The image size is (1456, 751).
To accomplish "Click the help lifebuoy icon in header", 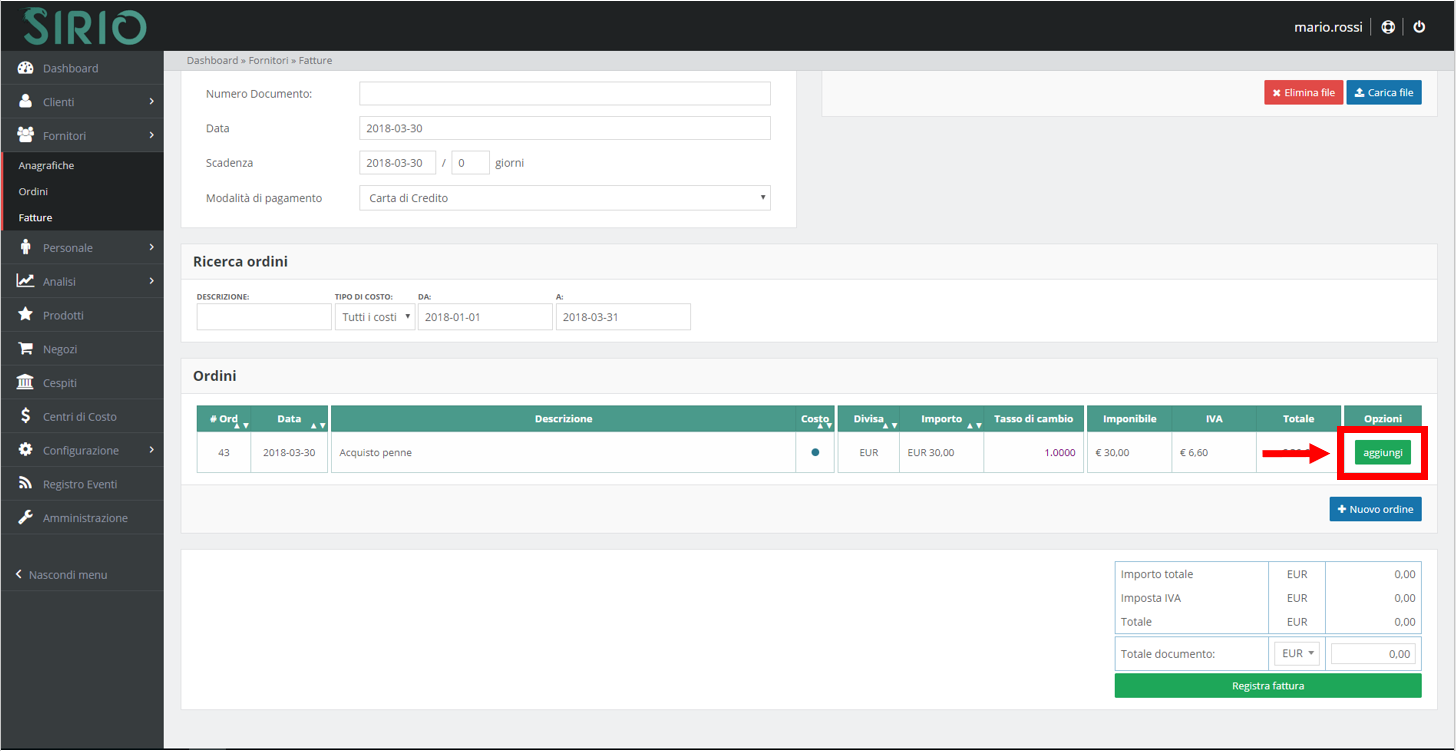I will point(1388,27).
